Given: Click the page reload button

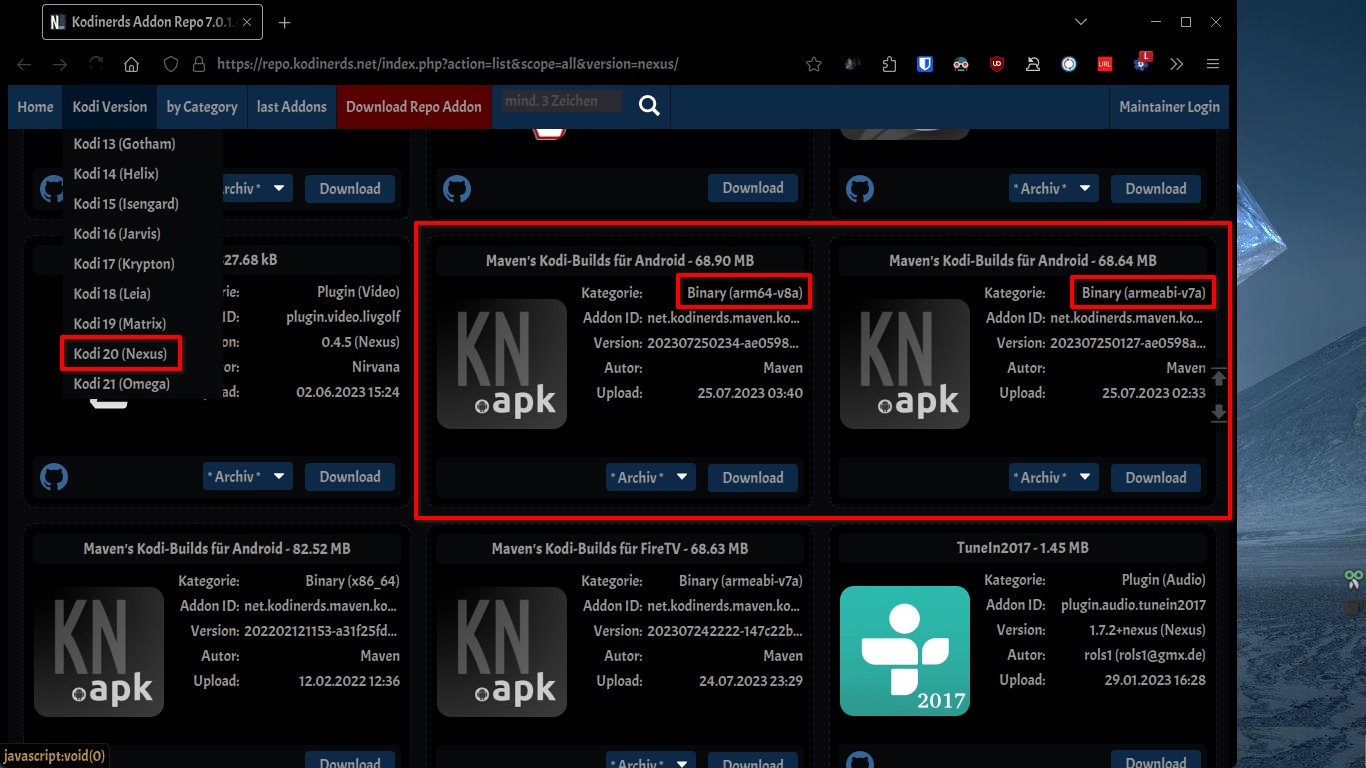Looking at the screenshot, I should pos(96,64).
